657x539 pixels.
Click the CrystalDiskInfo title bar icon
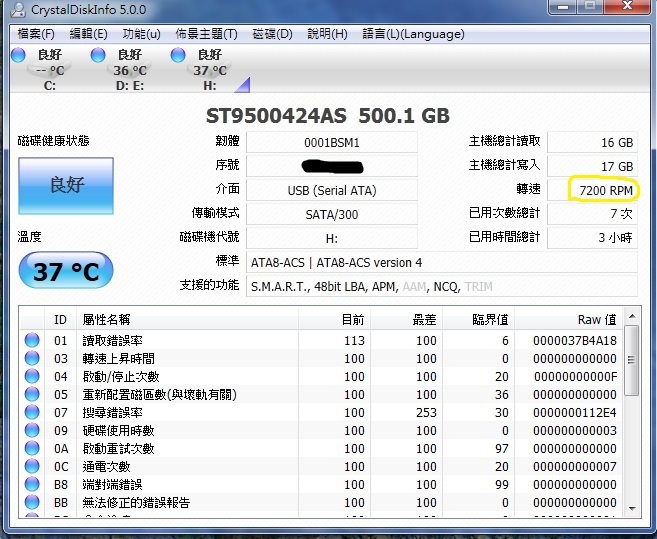[18, 10]
